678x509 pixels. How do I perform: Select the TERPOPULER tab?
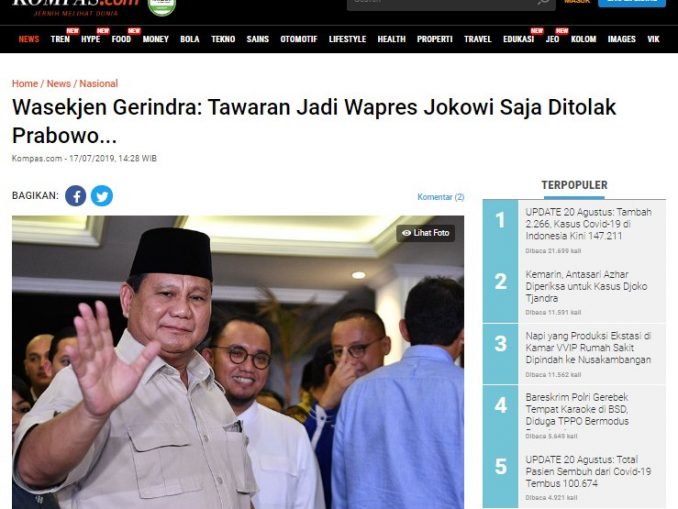(574, 186)
